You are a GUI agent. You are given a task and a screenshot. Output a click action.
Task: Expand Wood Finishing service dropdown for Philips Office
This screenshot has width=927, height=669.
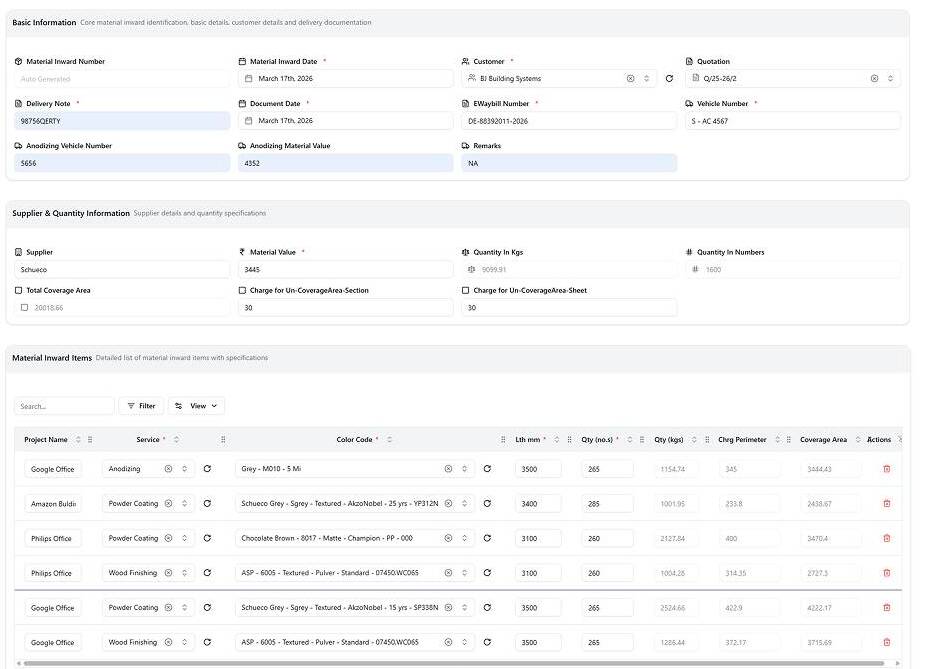click(x=184, y=573)
